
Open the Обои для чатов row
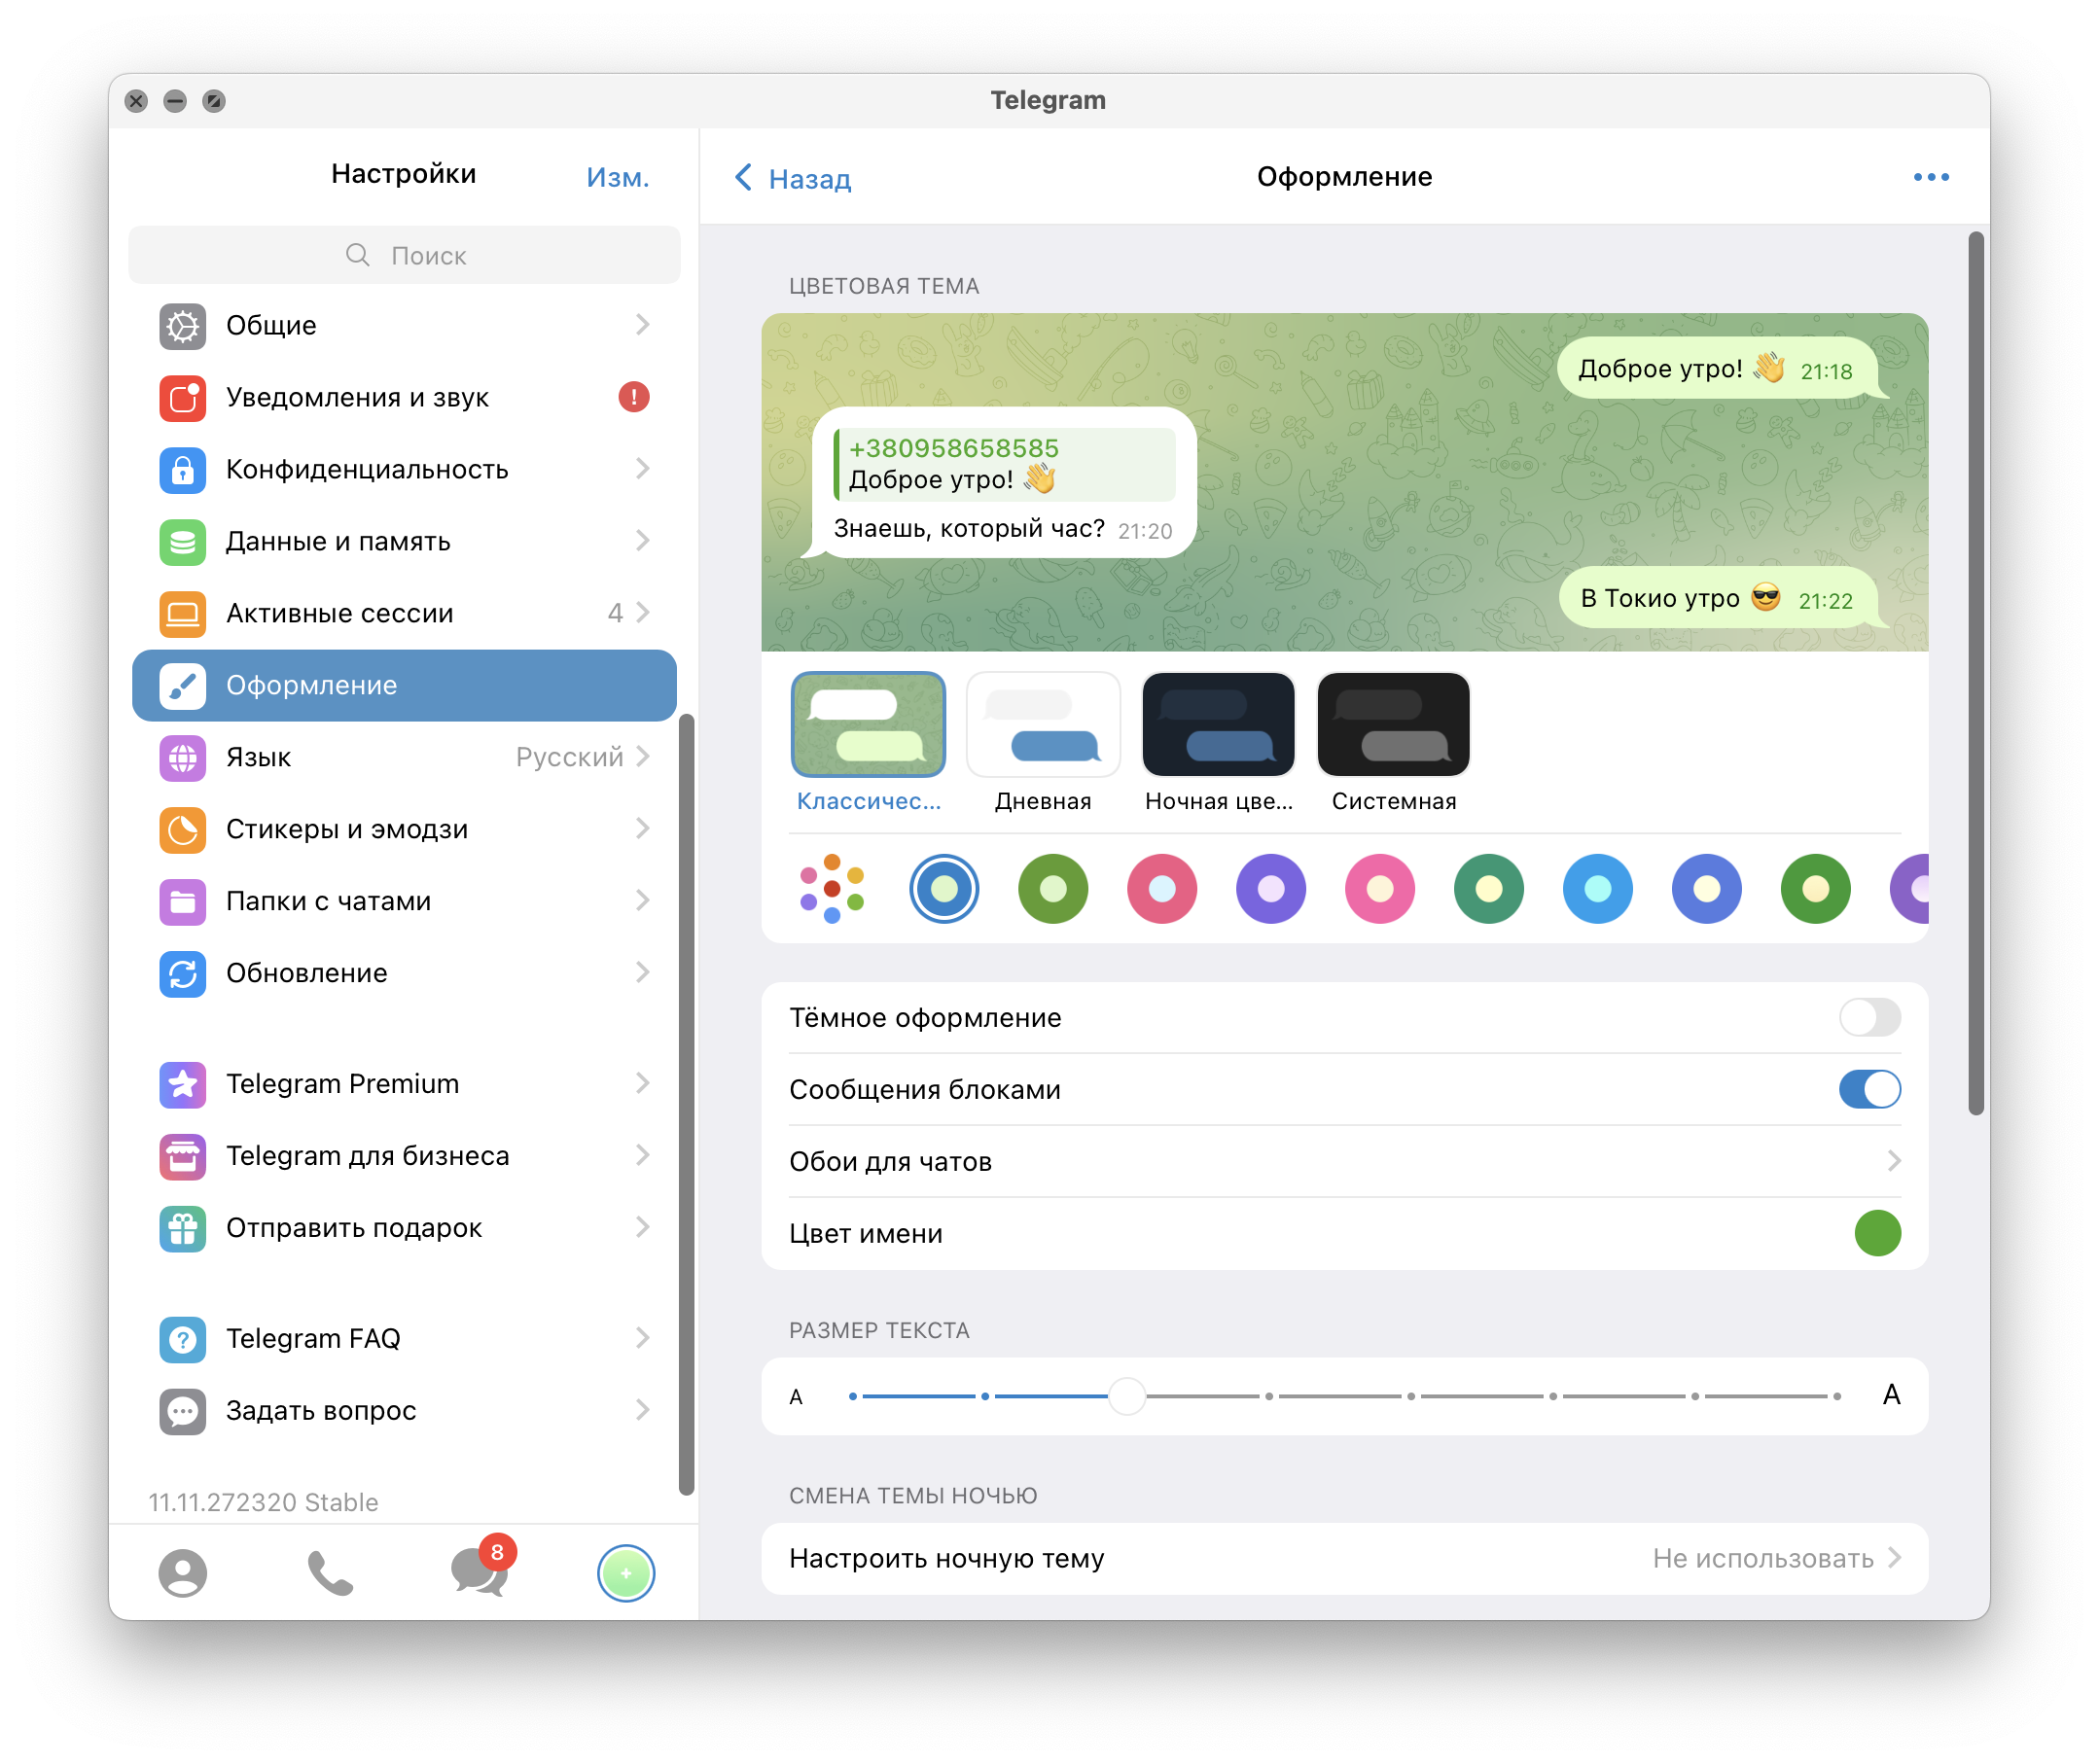pos(1344,1161)
